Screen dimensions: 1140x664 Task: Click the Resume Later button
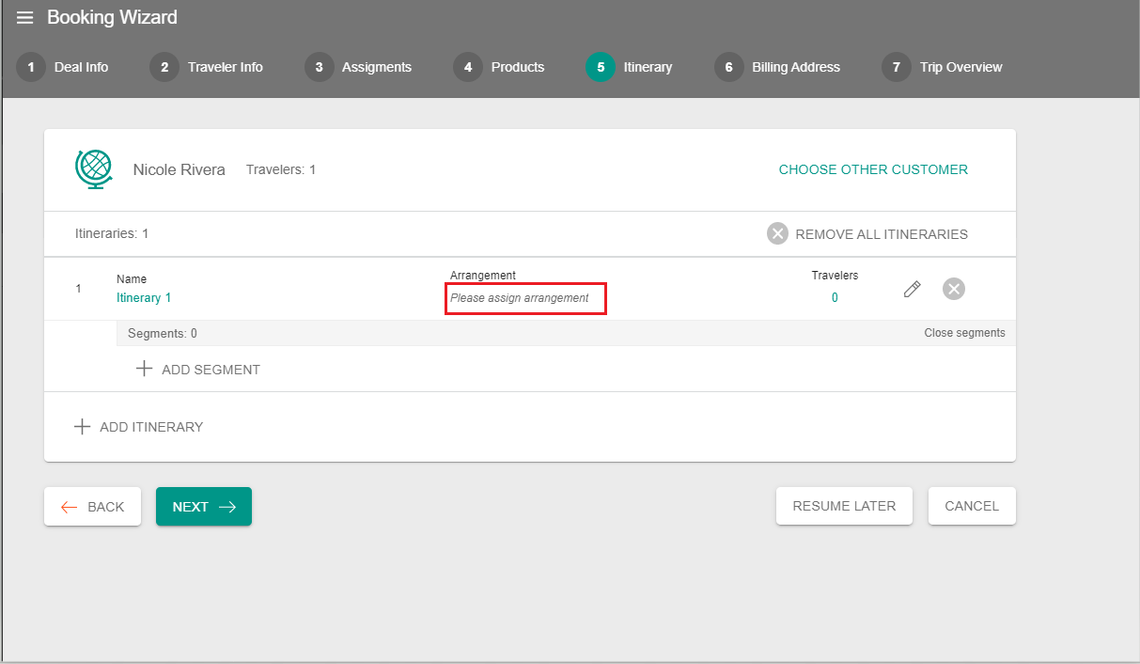[844, 505]
